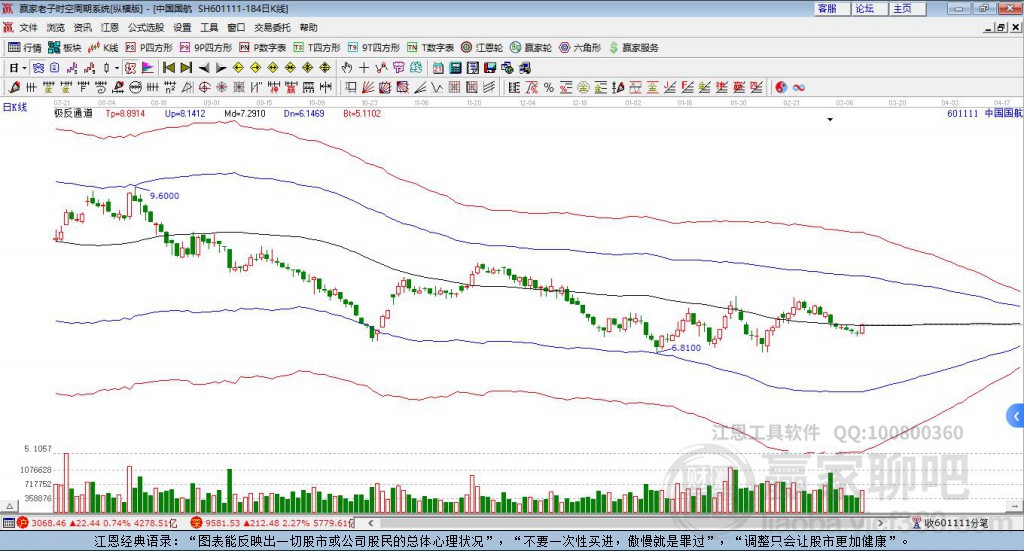The width and height of the screenshot is (1024, 551).
Task: Open the 行情 quotes view
Action: point(25,48)
